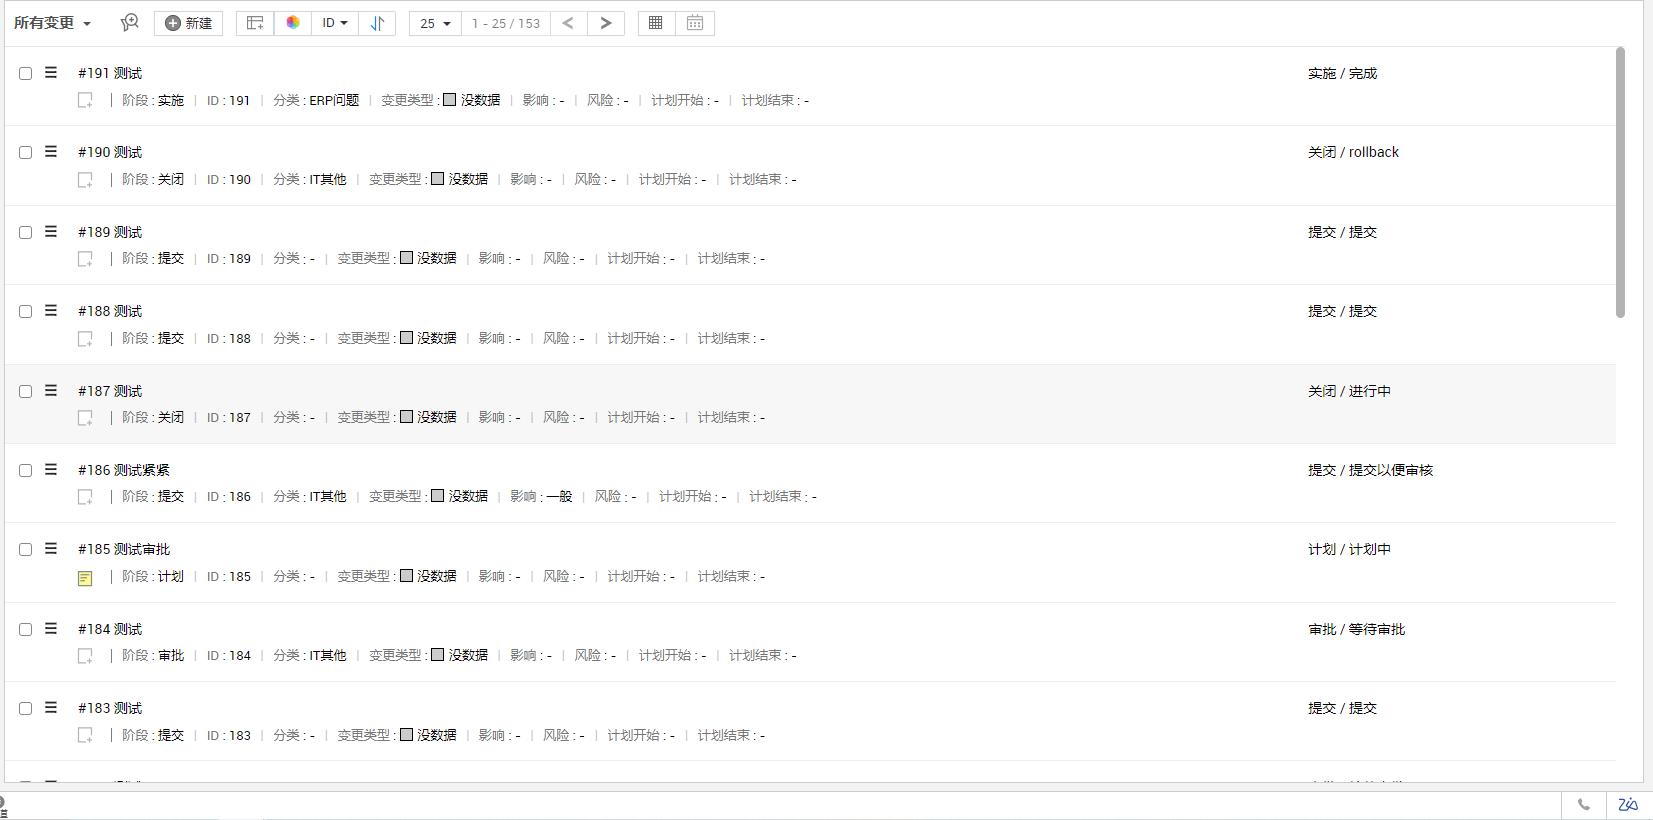Screen dimensions: 1653x820
Task: Open the row actions menu for #190
Action: (51, 152)
